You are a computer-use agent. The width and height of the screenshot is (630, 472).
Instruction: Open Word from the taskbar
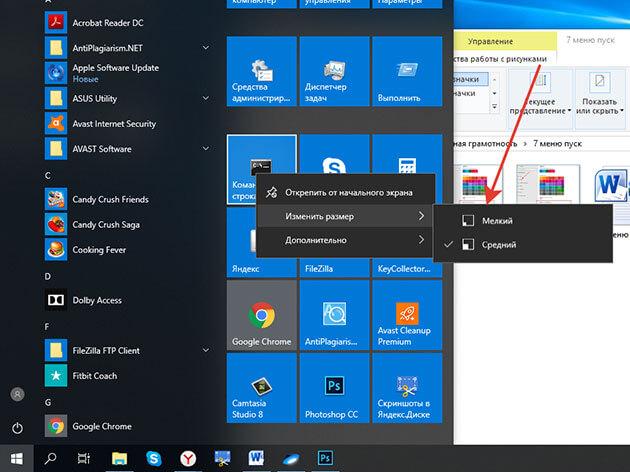click(x=256, y=458)
